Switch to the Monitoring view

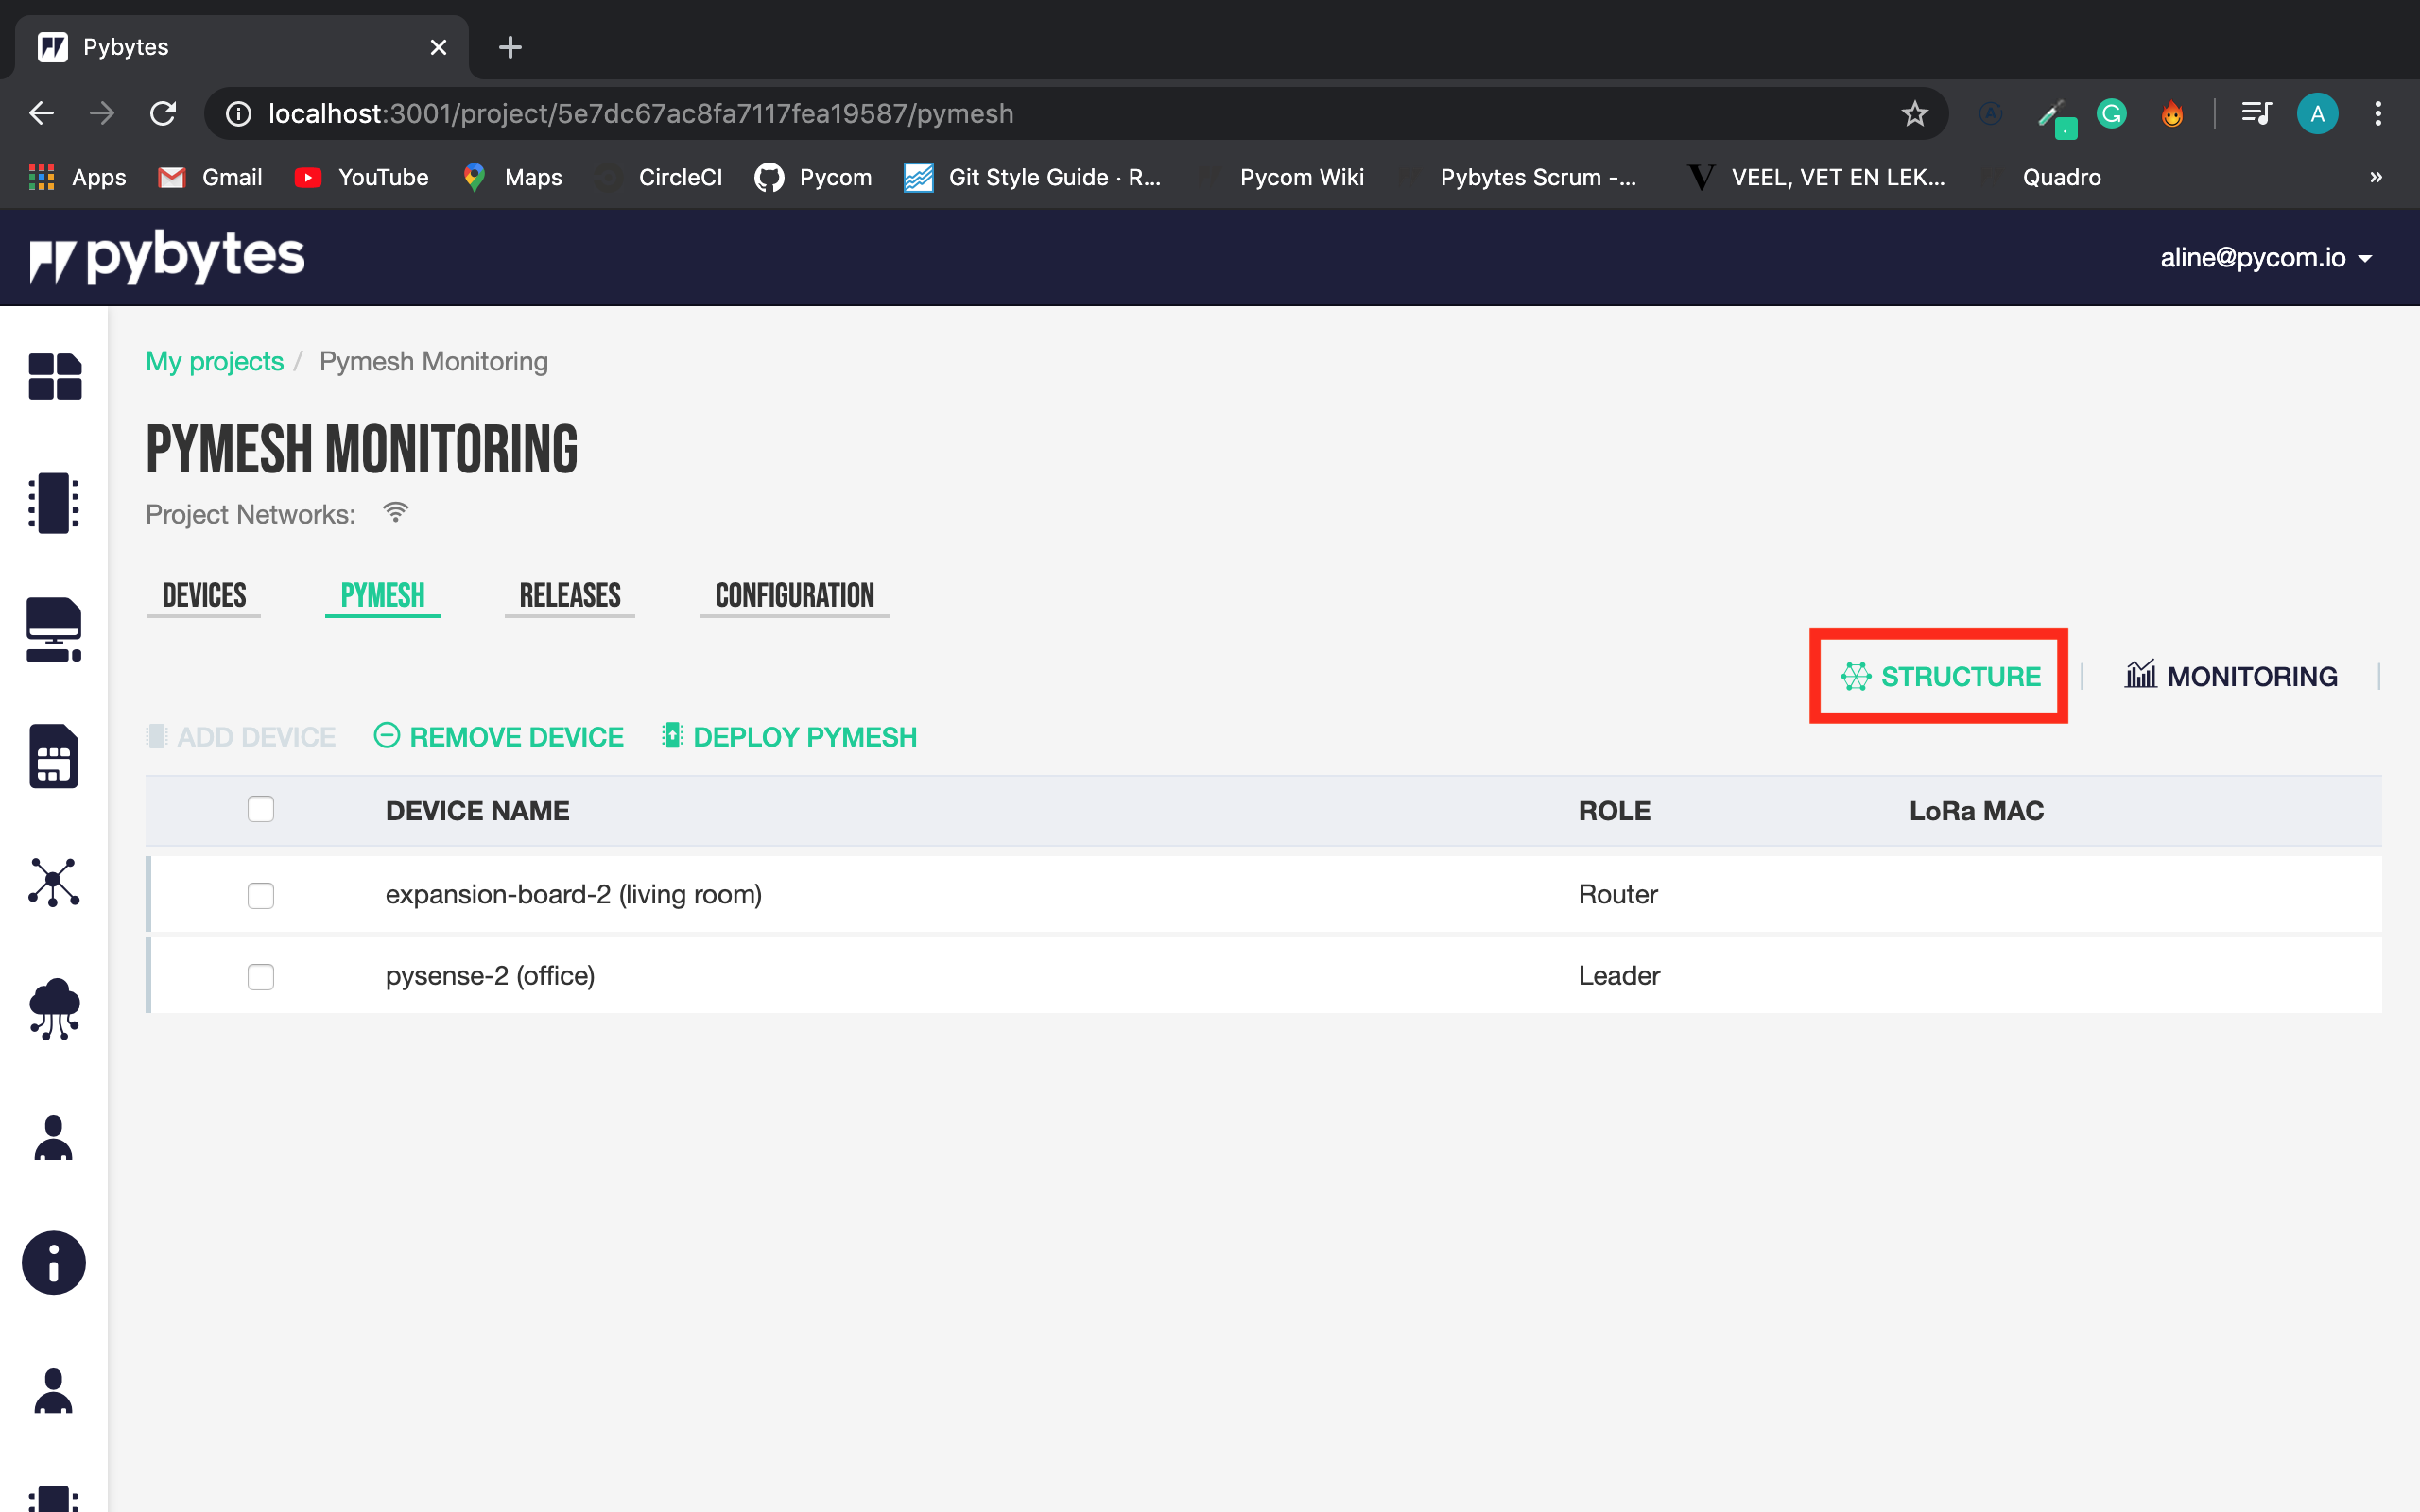point(2232,677)
